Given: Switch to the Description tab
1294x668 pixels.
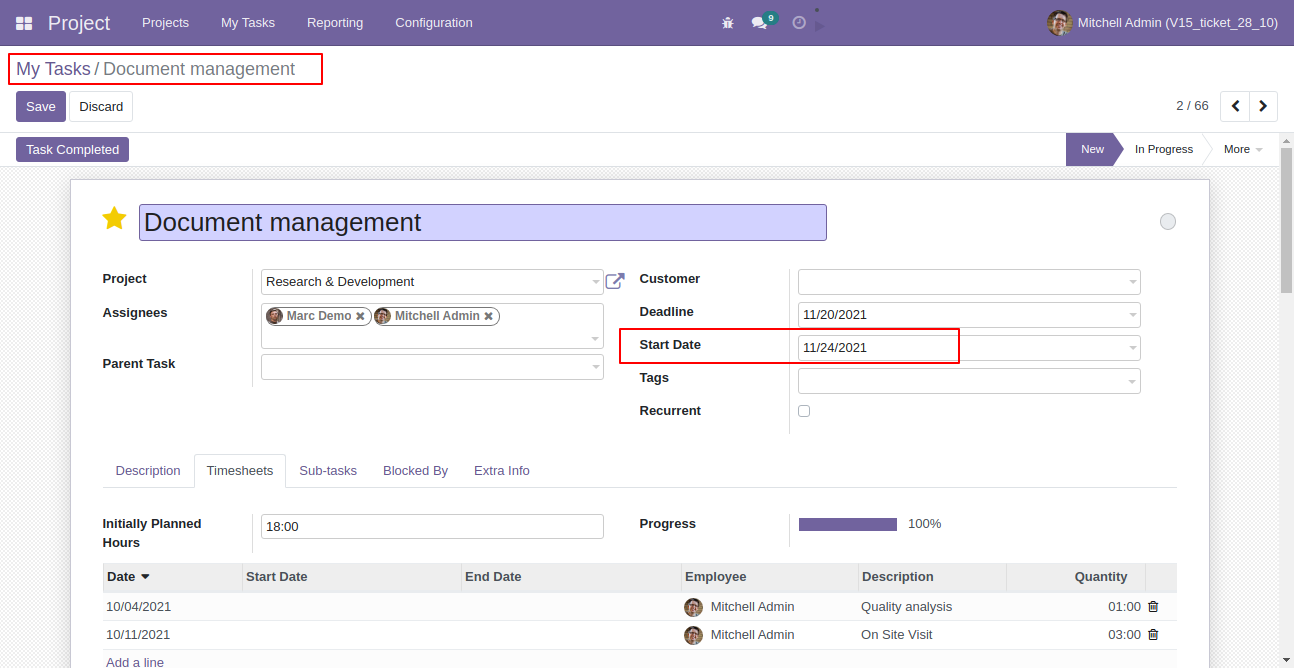Looking at the screenshot, I should [148, 471].
